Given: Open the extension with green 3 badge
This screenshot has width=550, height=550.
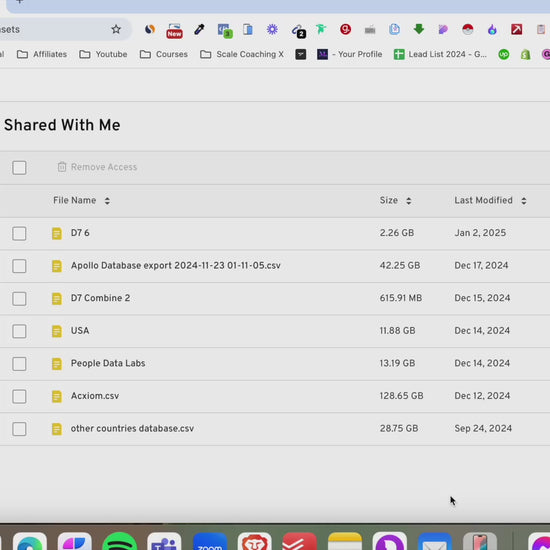Looking at the screenshot, I should click(224, 30).
